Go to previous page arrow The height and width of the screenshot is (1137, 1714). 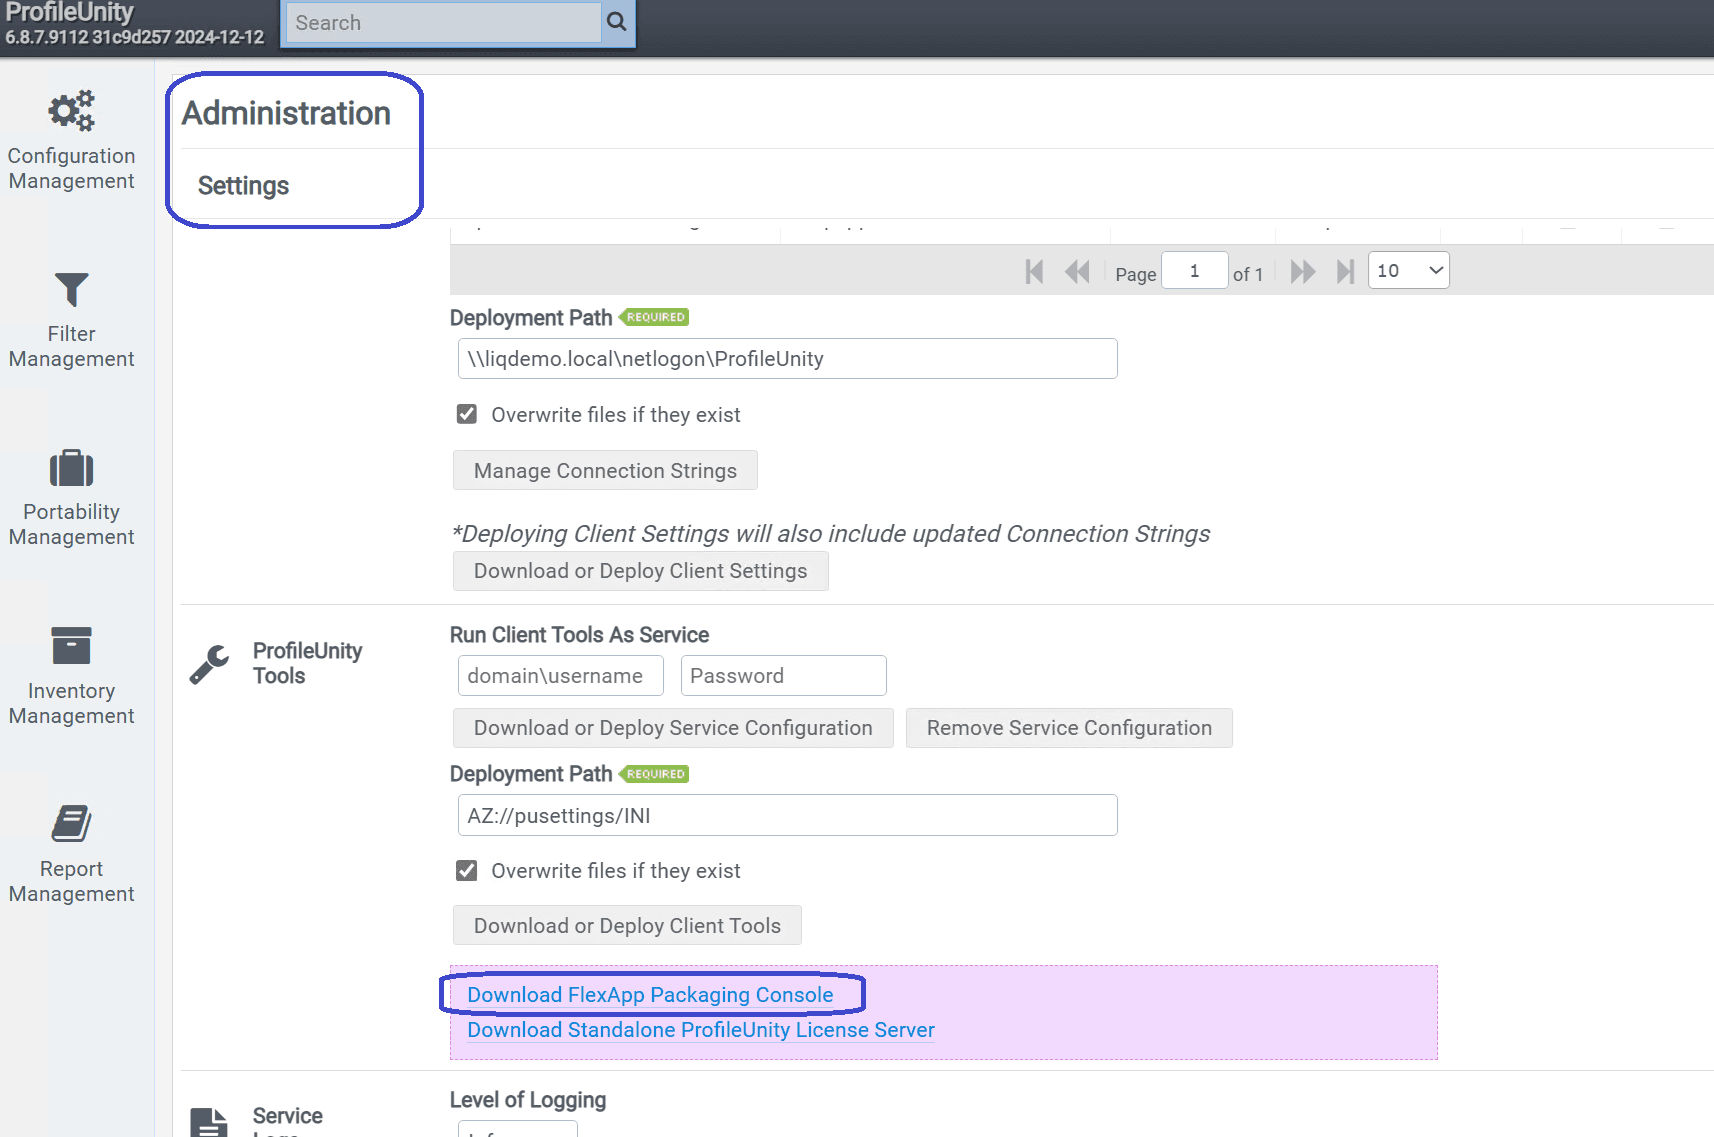(1077, 272)
